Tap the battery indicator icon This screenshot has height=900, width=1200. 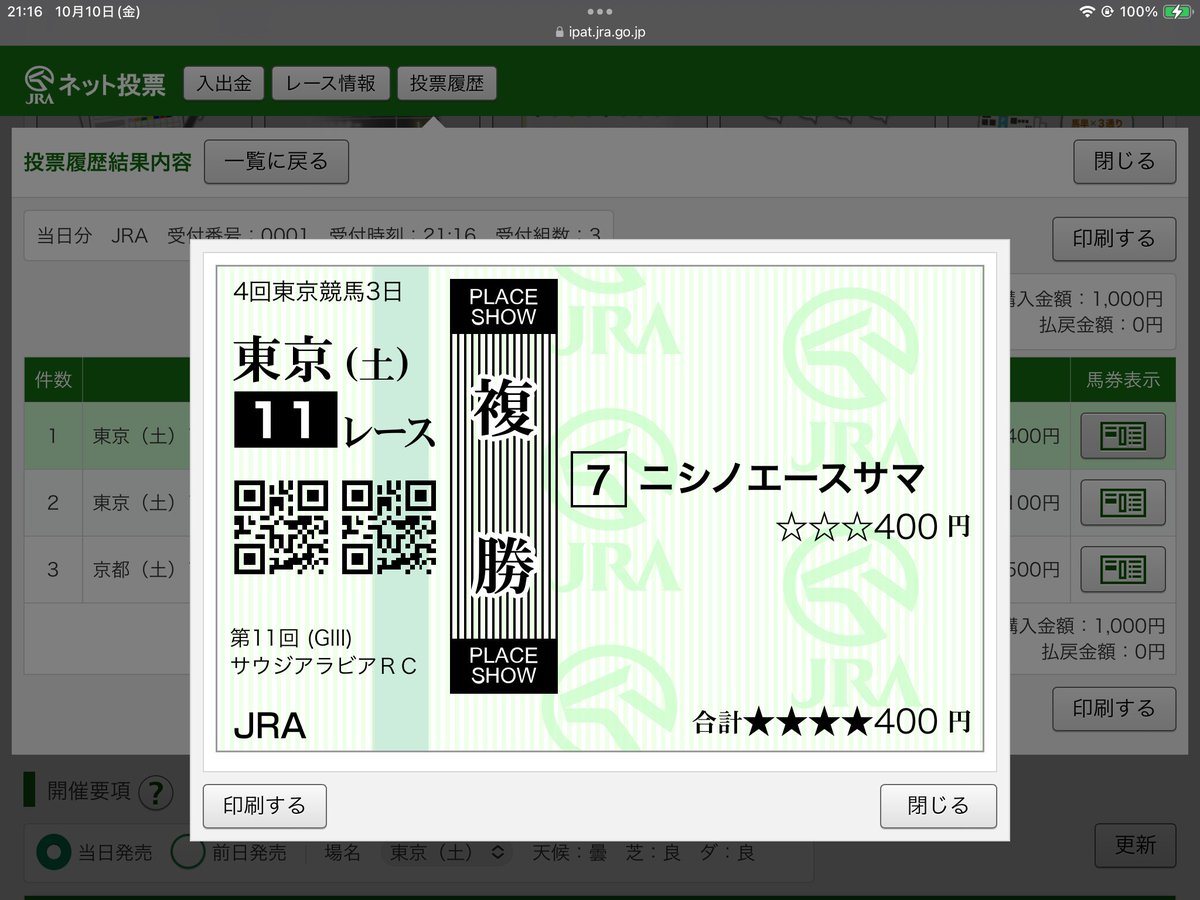tap(1177, 11)
